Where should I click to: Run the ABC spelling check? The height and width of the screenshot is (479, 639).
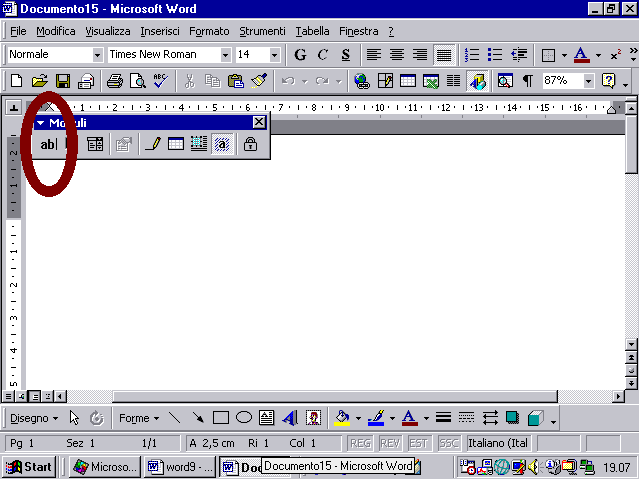pyautogui.click(x=161, y=81)
